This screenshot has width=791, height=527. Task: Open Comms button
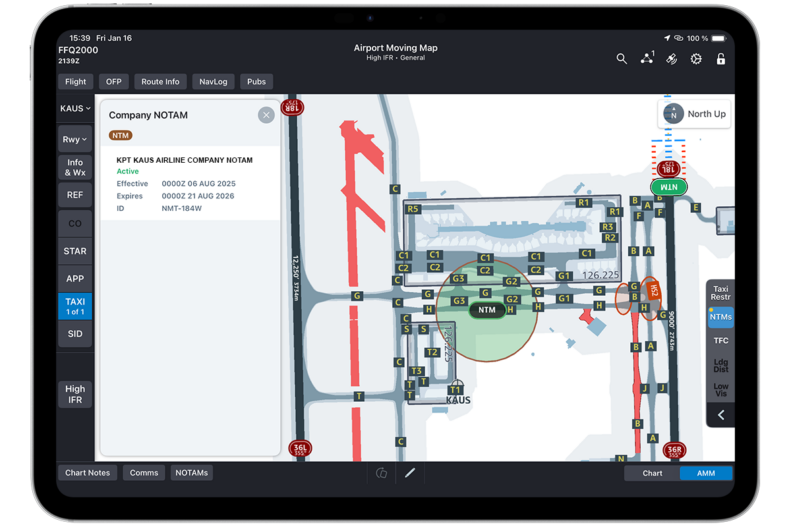pyautogui.click(x=144, y=473)
